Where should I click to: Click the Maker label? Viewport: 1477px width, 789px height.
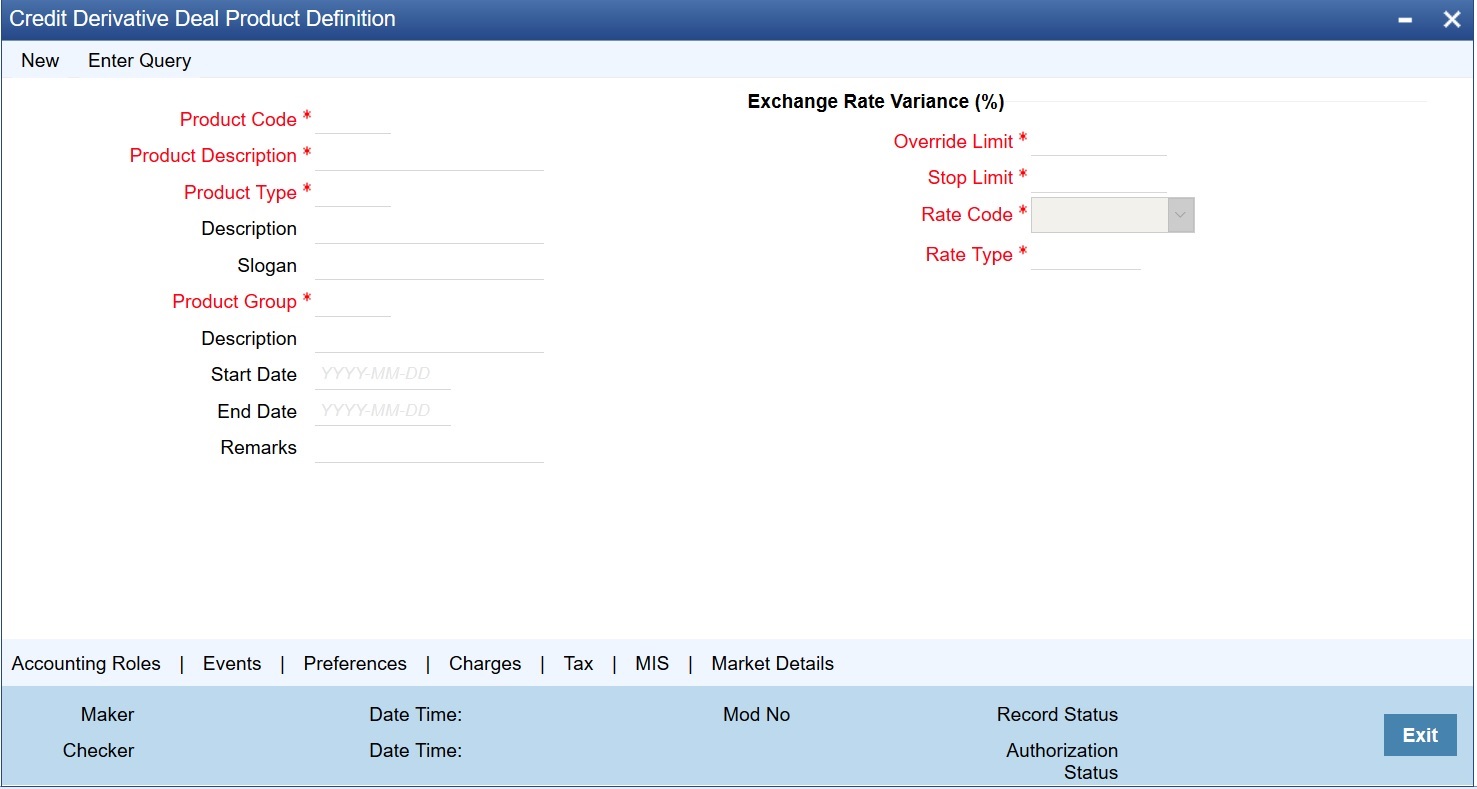[107, 715]
